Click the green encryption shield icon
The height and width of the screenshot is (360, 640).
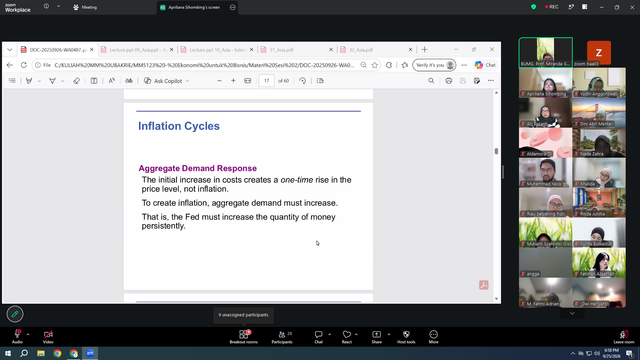click(533, 7)
